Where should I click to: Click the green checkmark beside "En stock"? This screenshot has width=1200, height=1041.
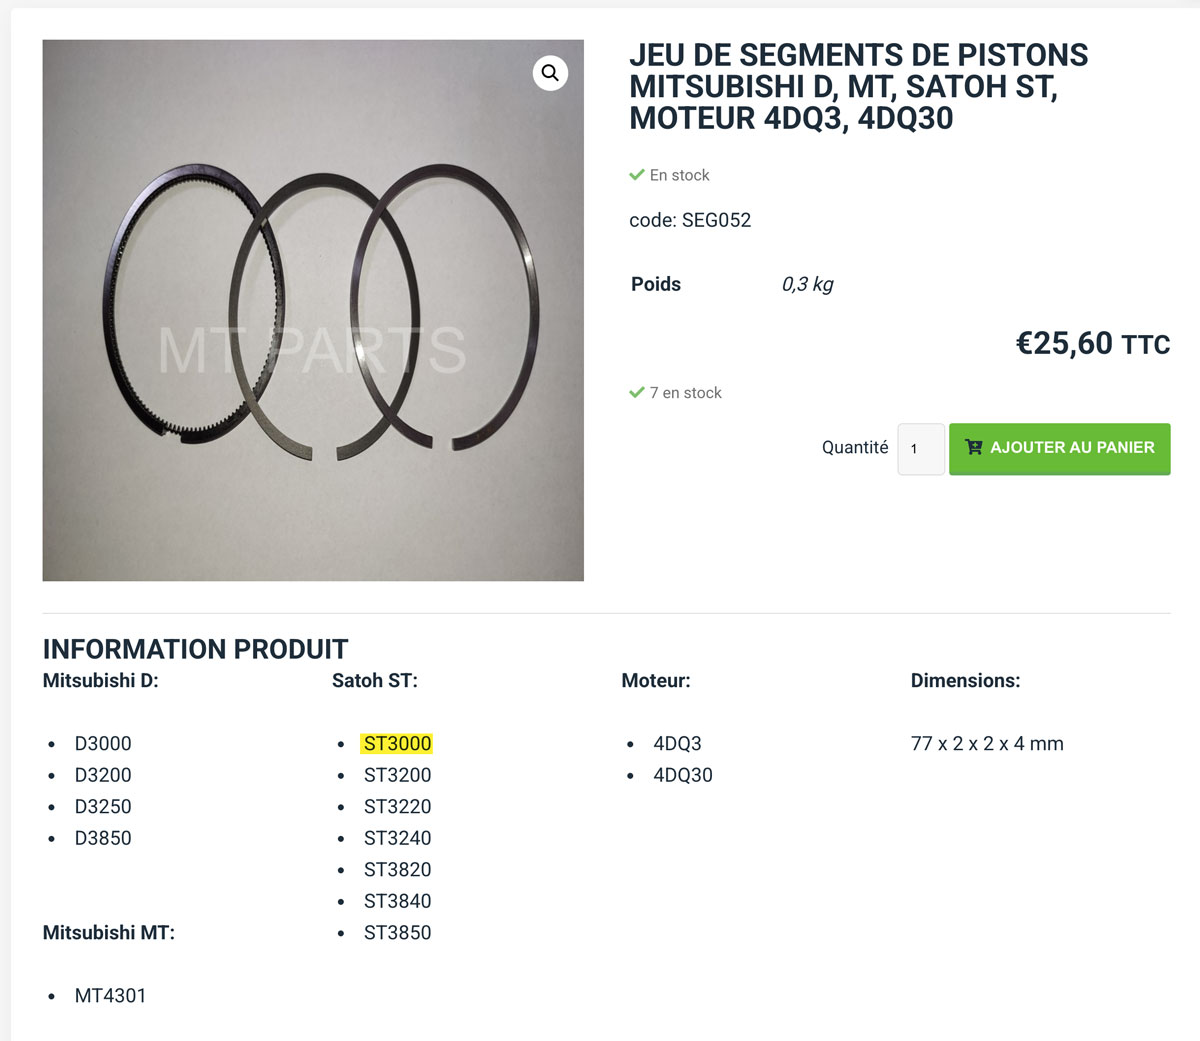[x=637, y=175]
